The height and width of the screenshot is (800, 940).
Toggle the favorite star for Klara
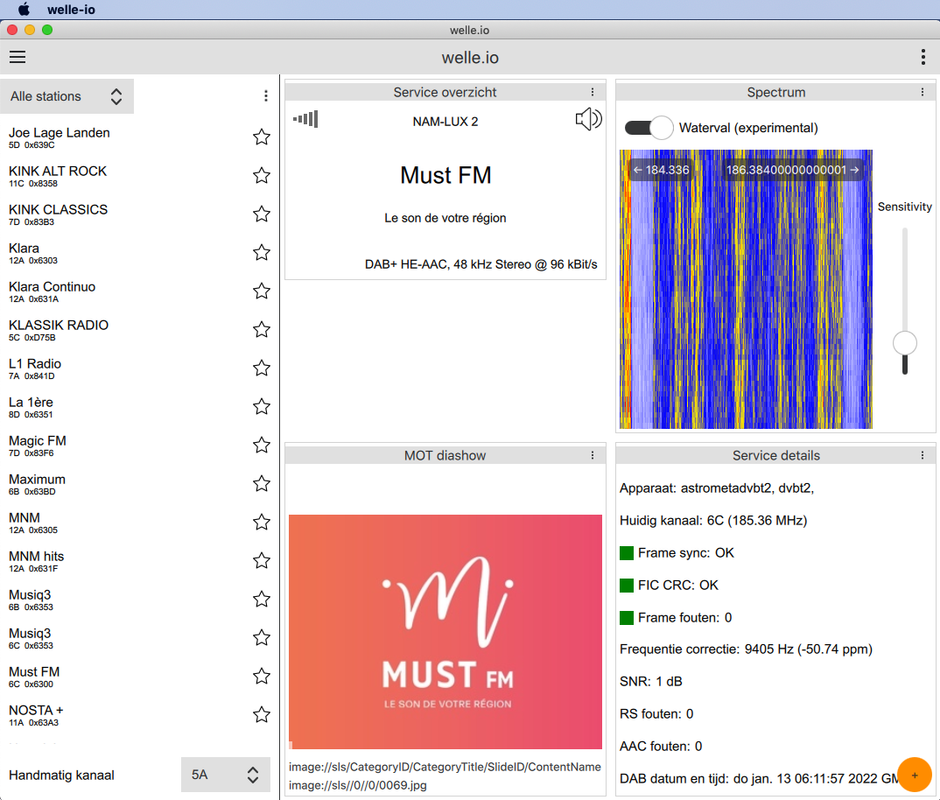pos(261,252)
